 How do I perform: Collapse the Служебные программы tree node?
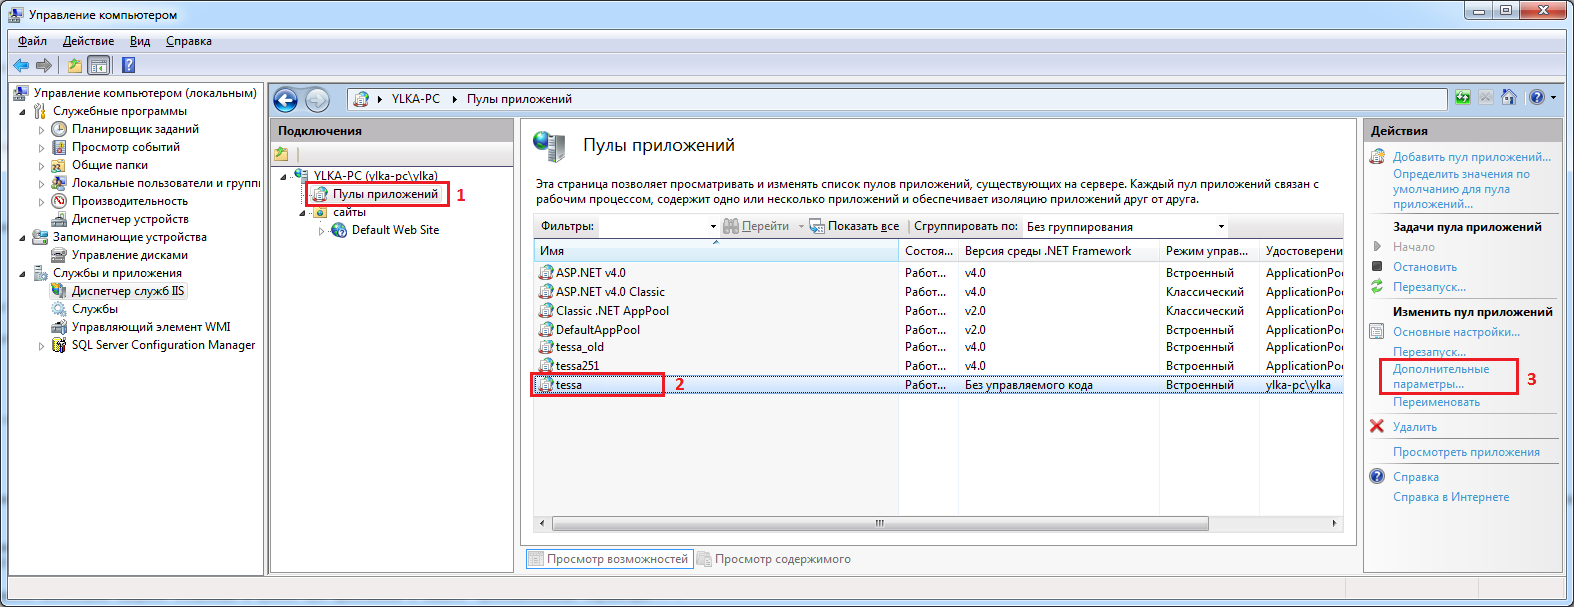coord(22,112)
